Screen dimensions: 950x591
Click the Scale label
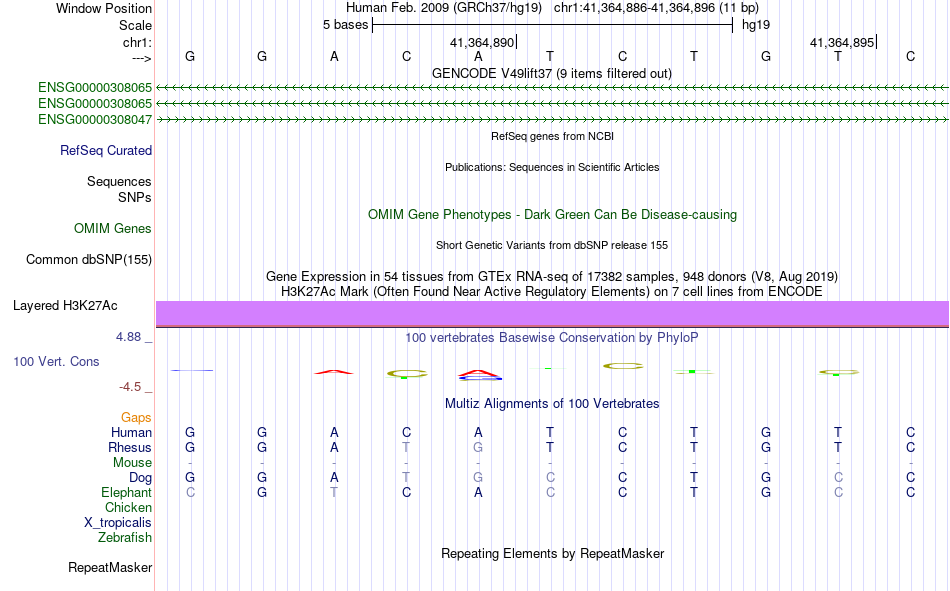coord(135,25)
